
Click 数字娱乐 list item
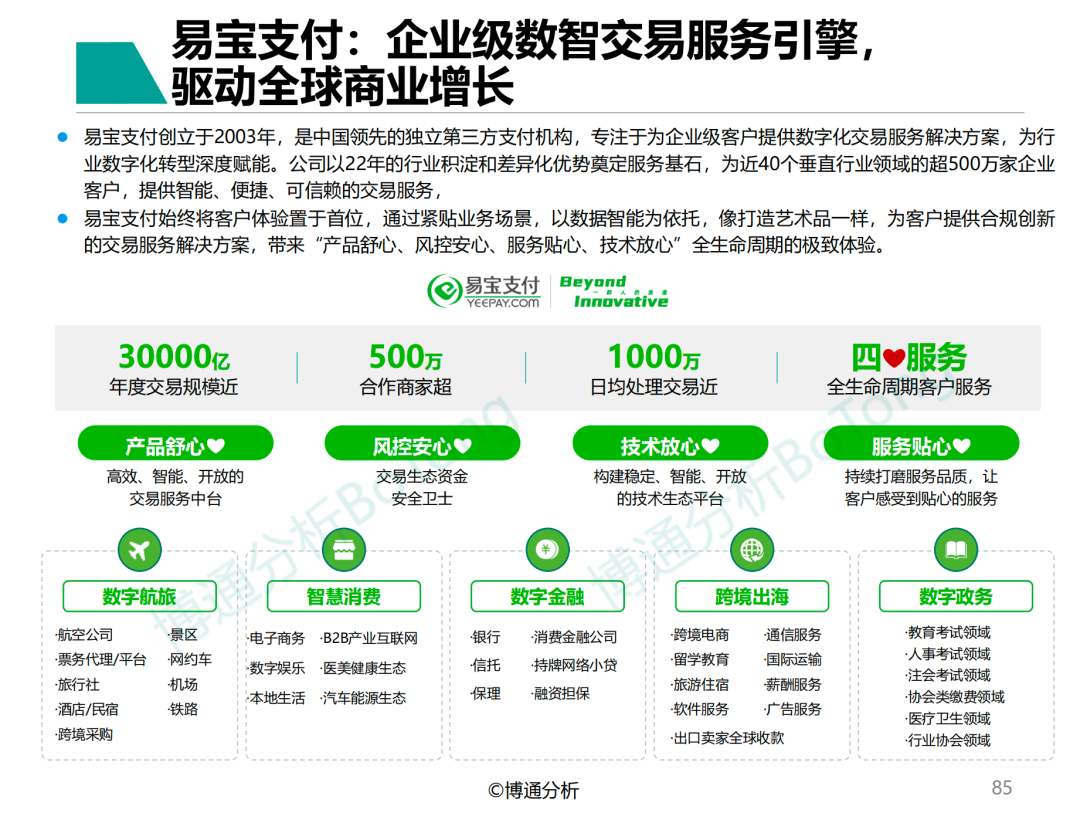point(277,668)
